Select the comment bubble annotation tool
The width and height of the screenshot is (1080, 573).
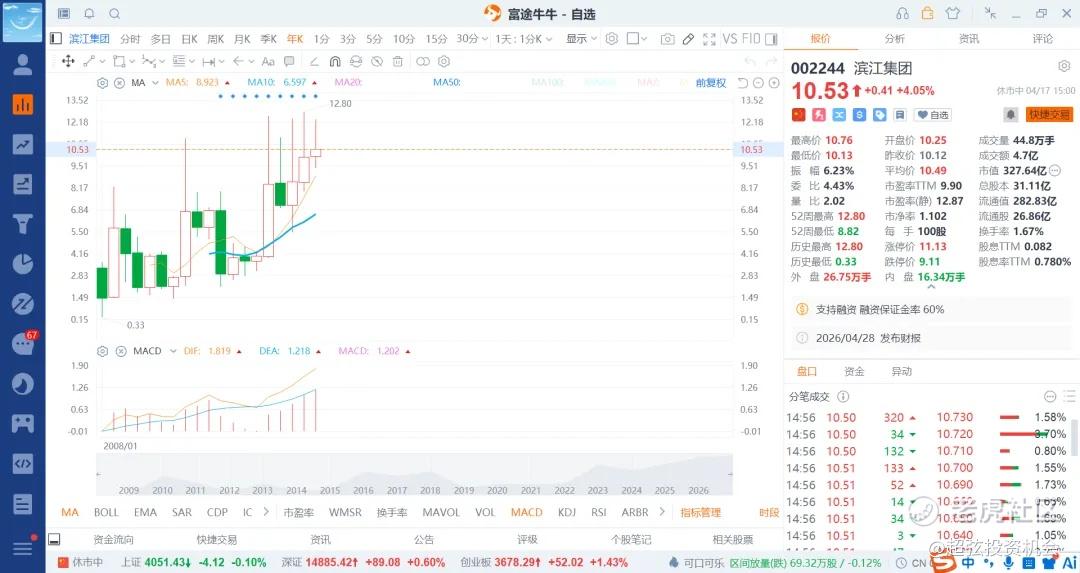click(289, 61)
